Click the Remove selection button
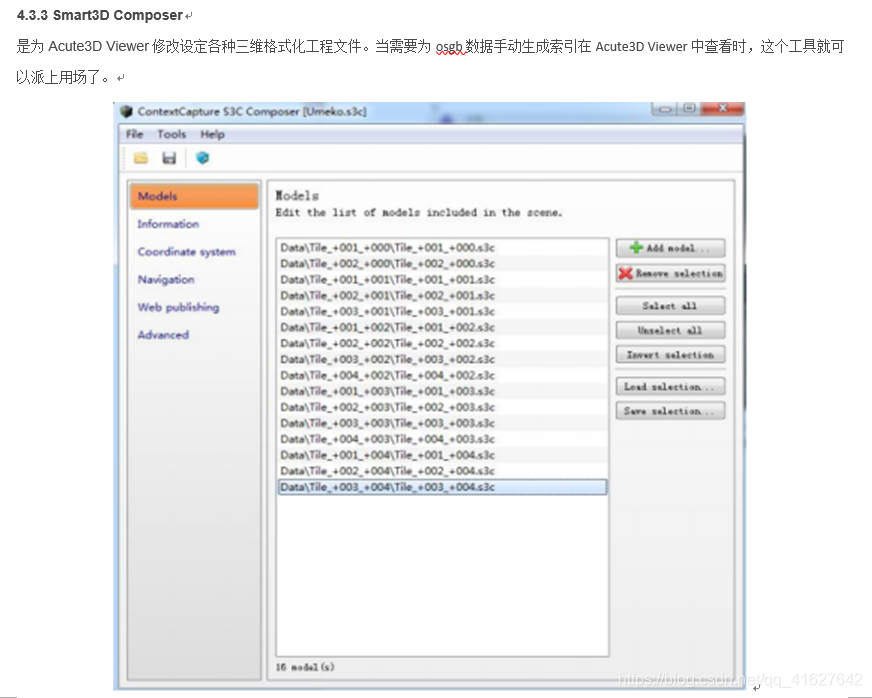 (x=670, y=273)
